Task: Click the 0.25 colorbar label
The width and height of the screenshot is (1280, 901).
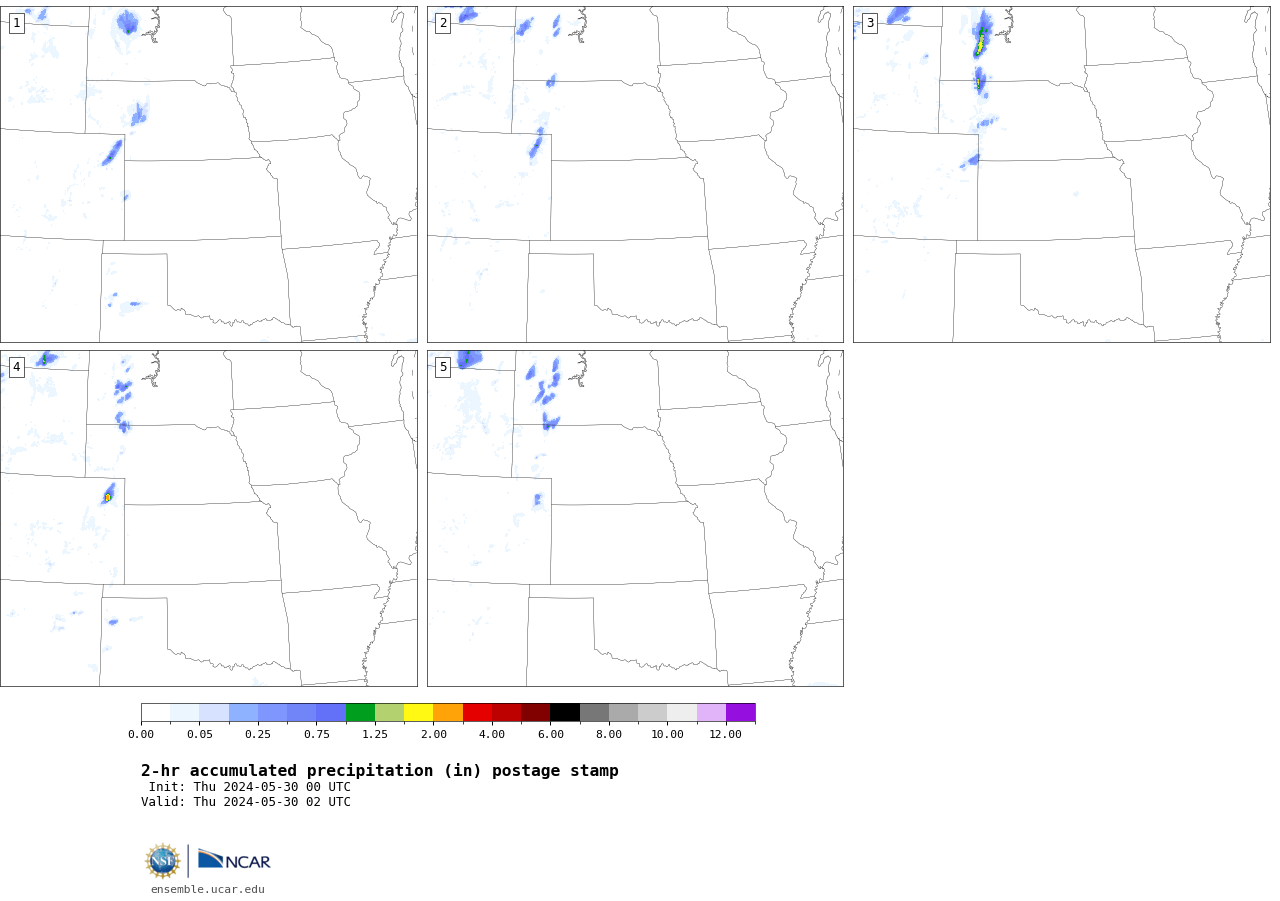Action: click(x=258, y=734)
